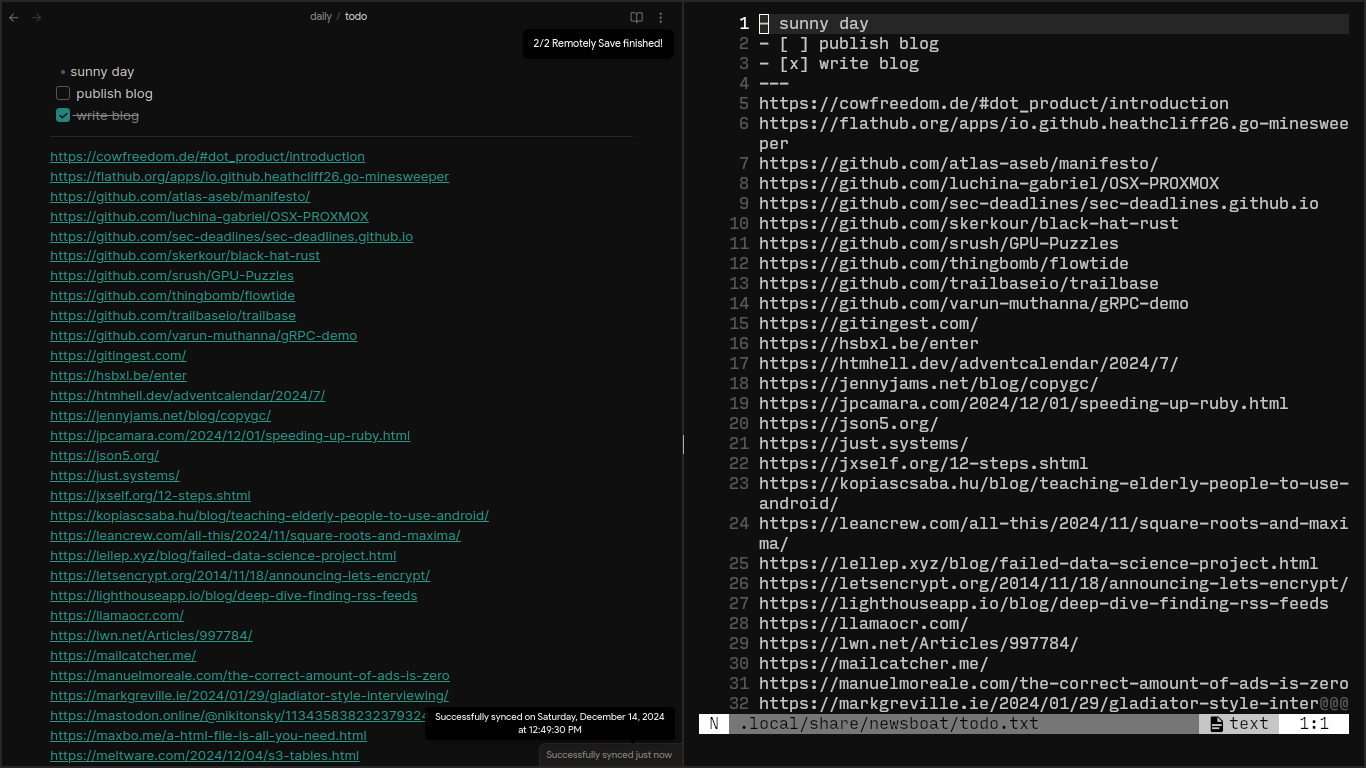The width and height of the screenshot is (1366, 768).
Task: Open the manuelmoreale.com ads link
Action: pyautogui.click(x=250, y=675)
